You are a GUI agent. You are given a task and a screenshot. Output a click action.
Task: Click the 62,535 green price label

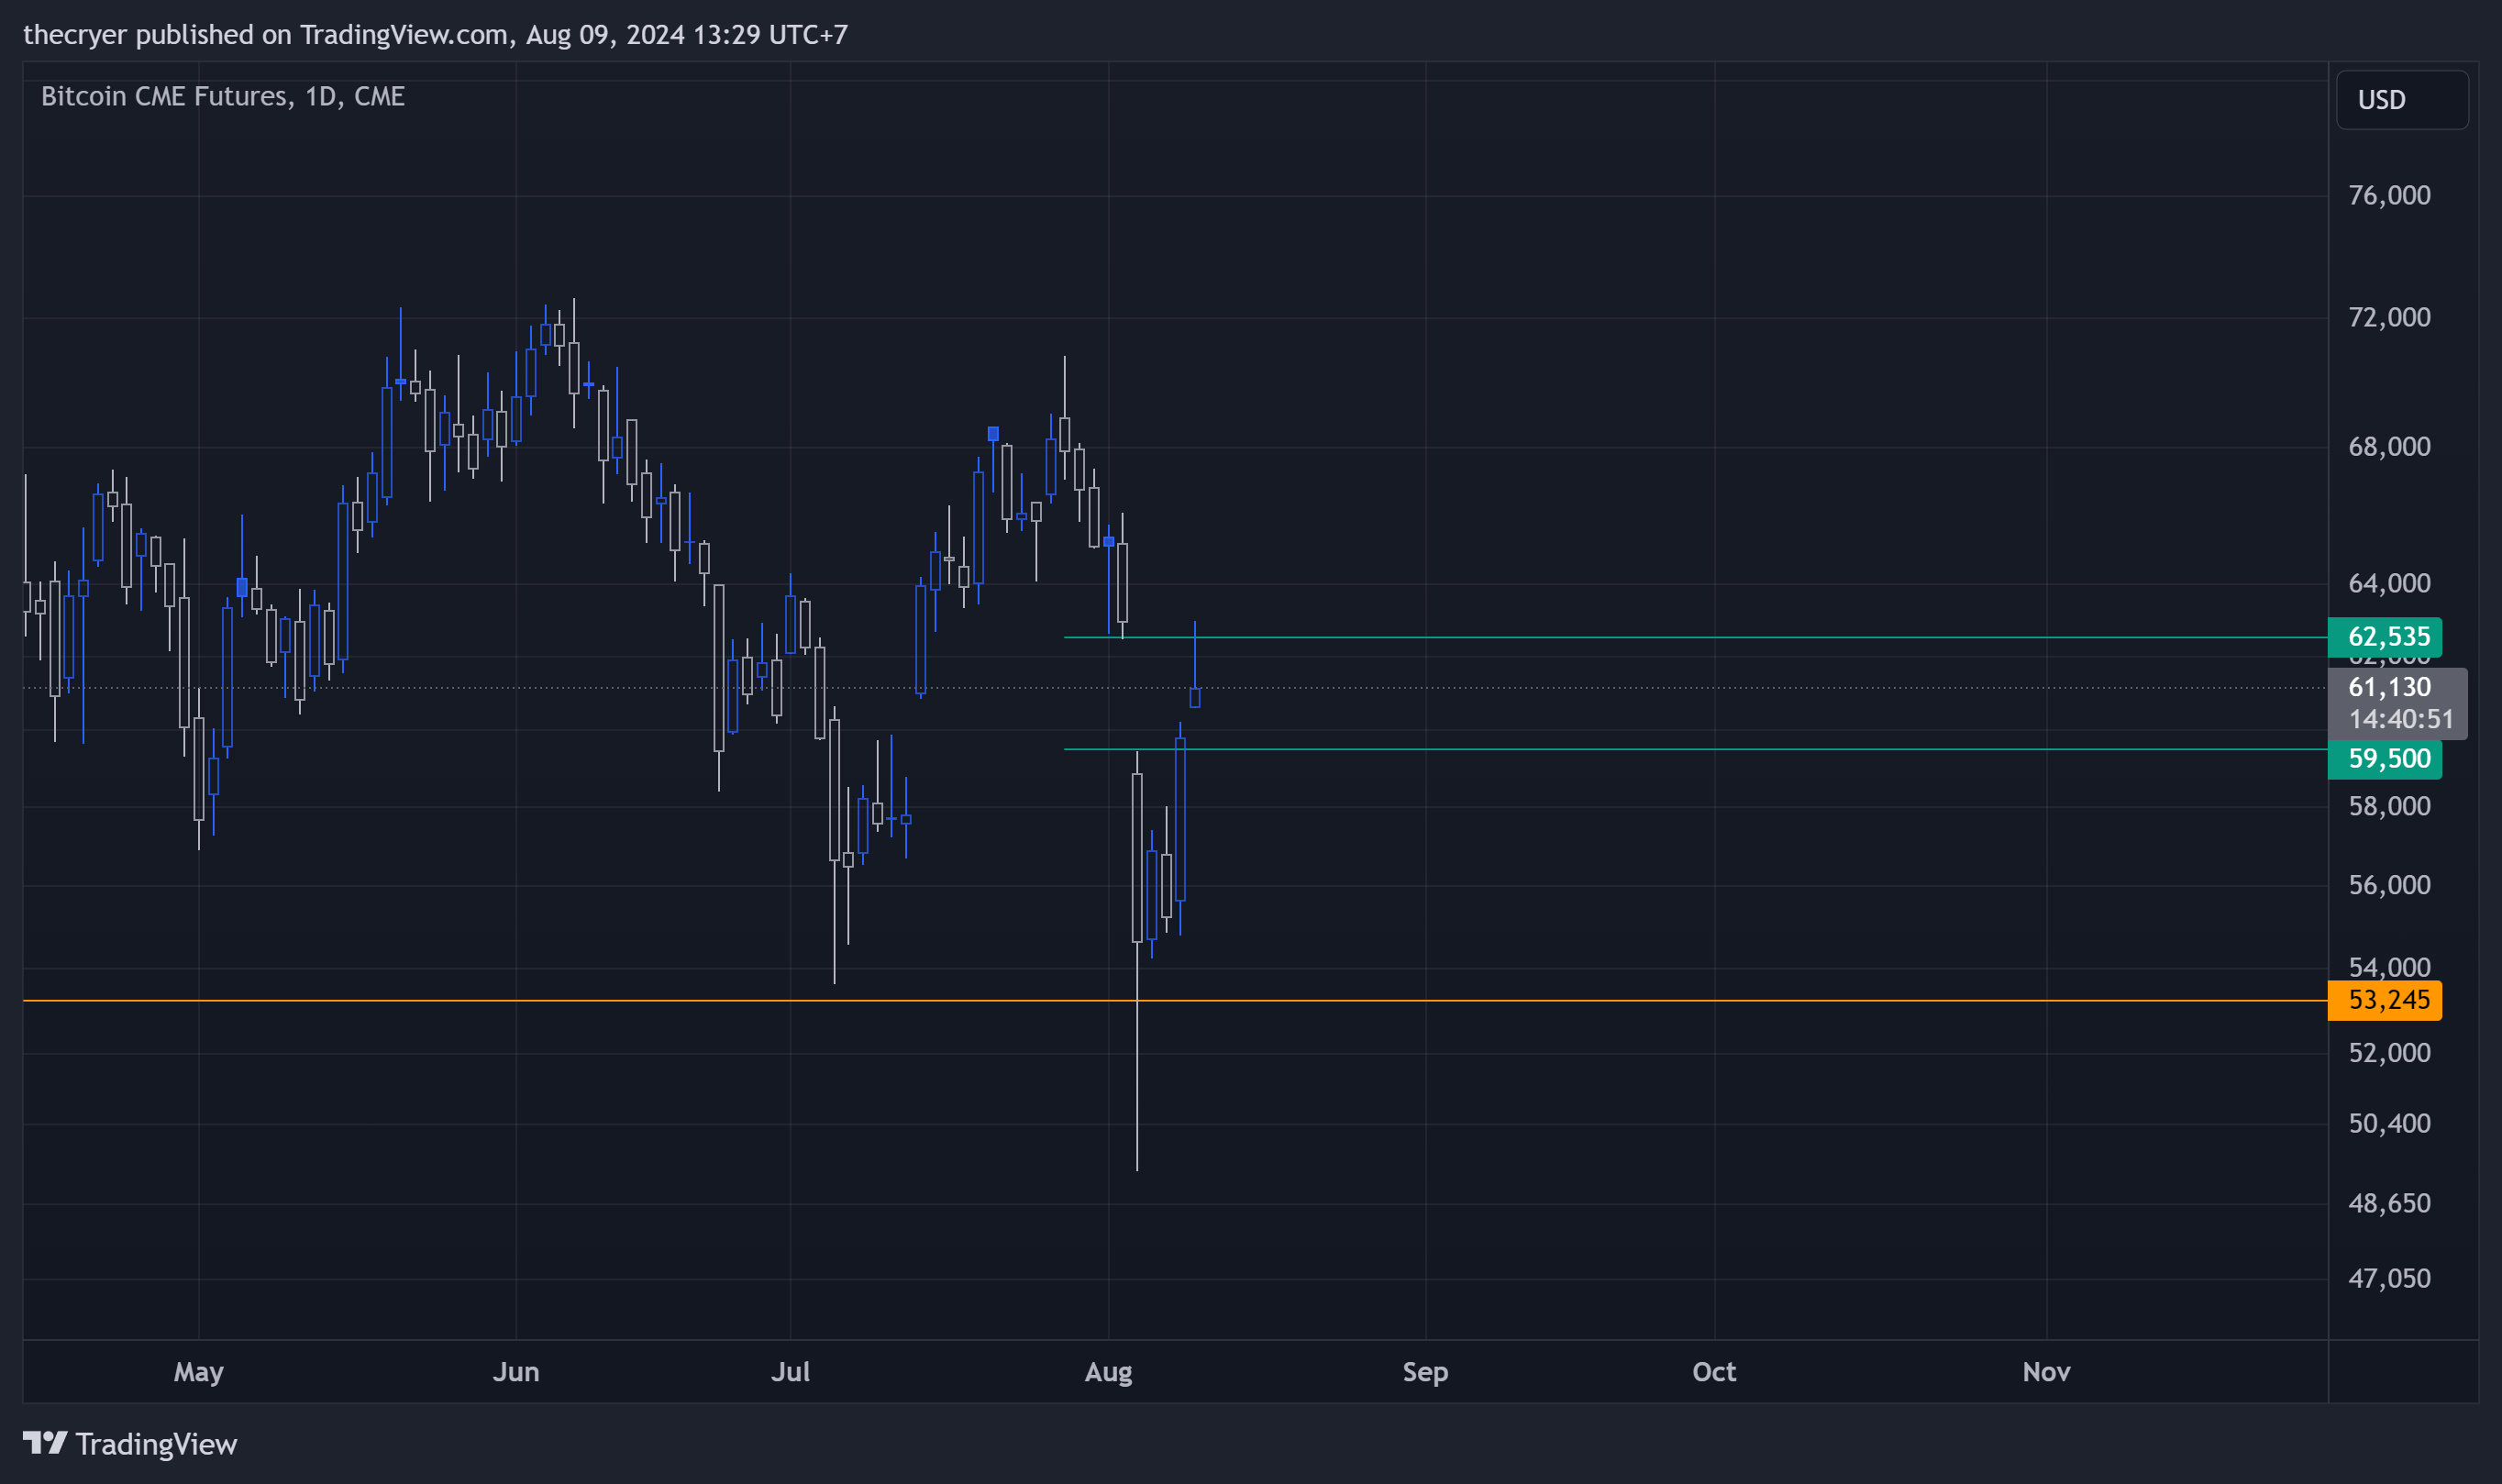click(x=2385, y=637)
